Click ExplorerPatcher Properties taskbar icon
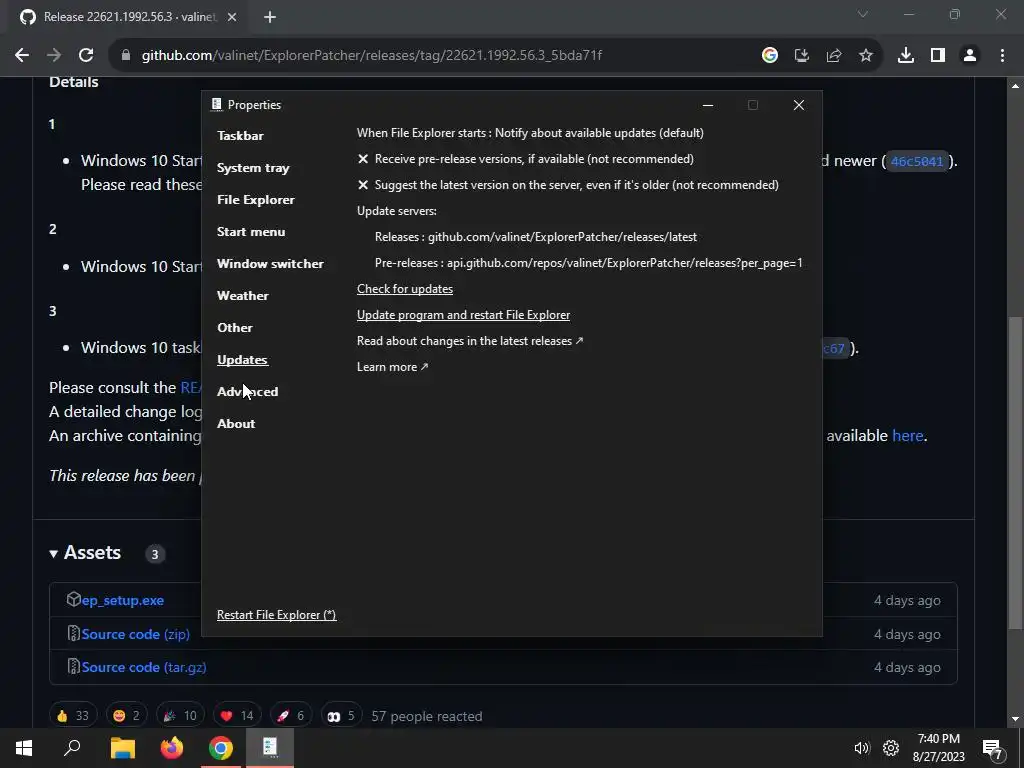Viewport: 1024px width, 768px height. coord(270,748)
